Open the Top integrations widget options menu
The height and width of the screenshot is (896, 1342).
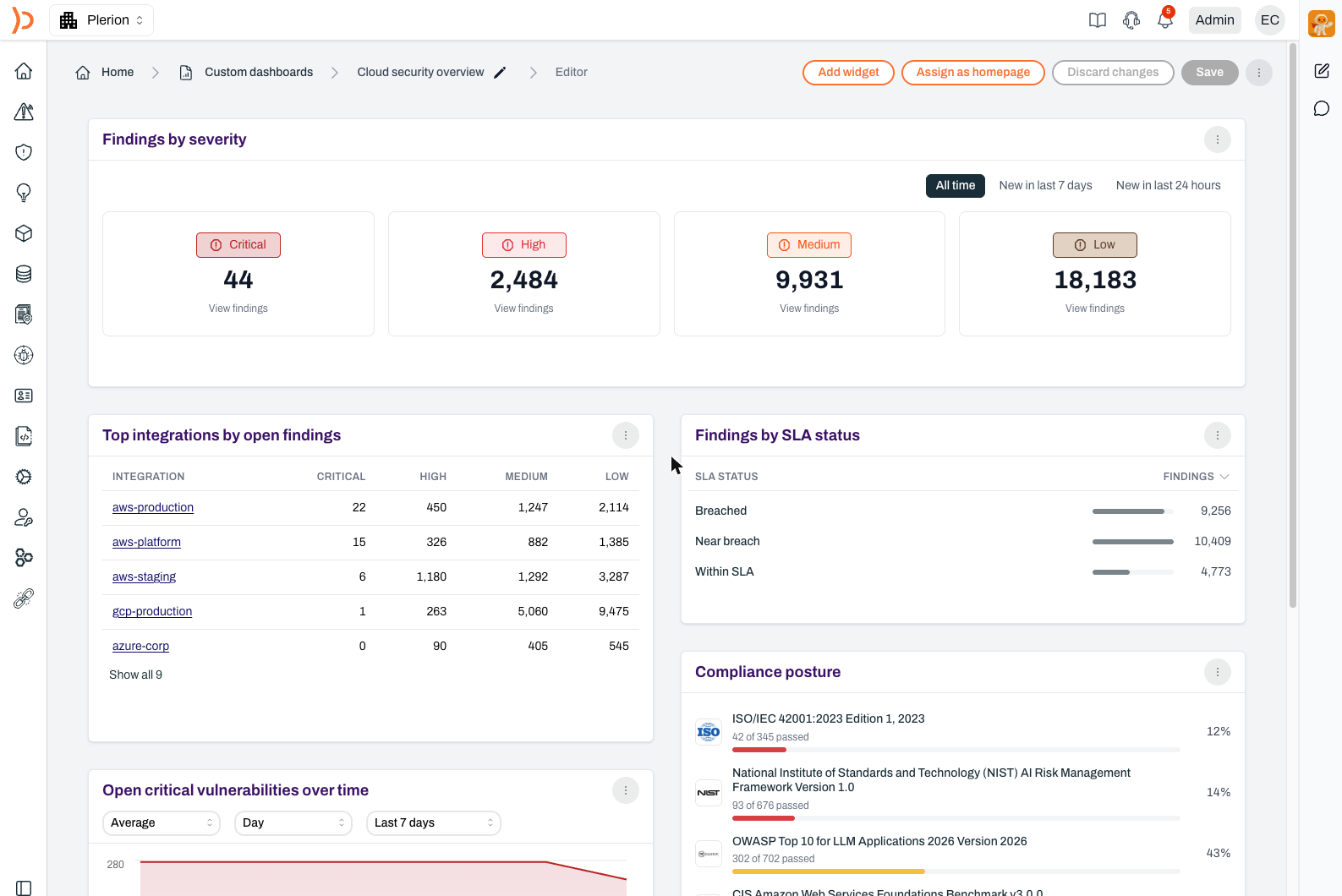pyautogui.click(x=625, y=435)
